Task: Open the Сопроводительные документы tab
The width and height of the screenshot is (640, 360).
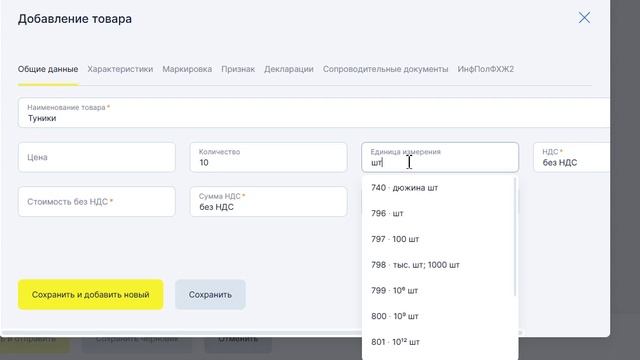Action: click(385, 69)
